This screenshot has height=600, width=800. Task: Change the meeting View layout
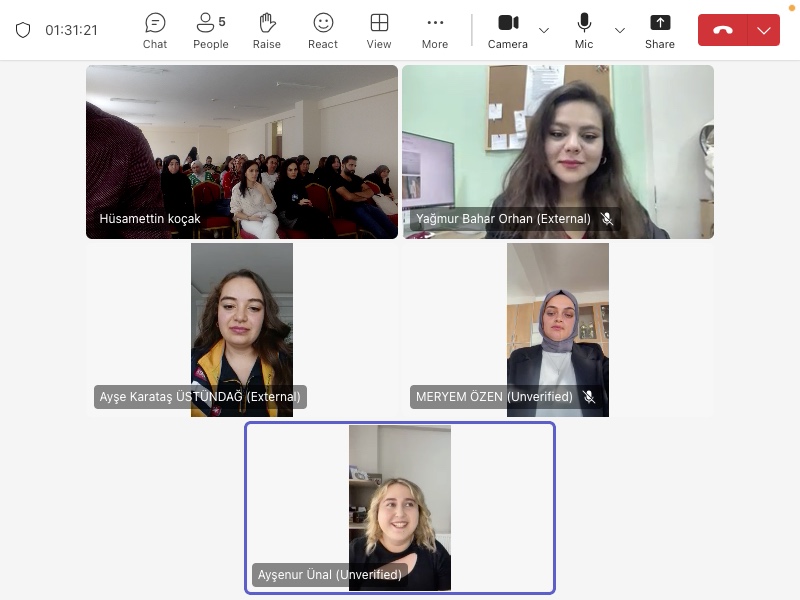pos(379,30)
